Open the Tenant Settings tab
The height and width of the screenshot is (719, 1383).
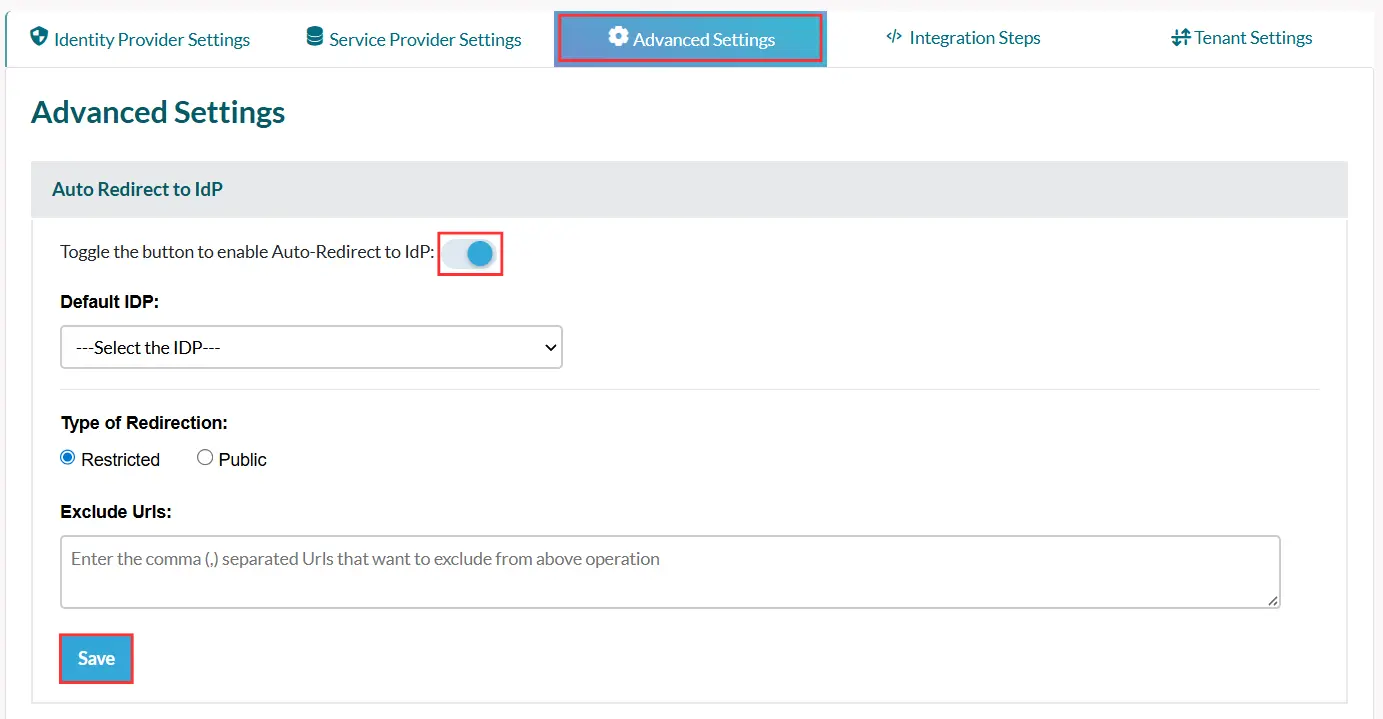pyautogui.click(x=1241, y=38)
